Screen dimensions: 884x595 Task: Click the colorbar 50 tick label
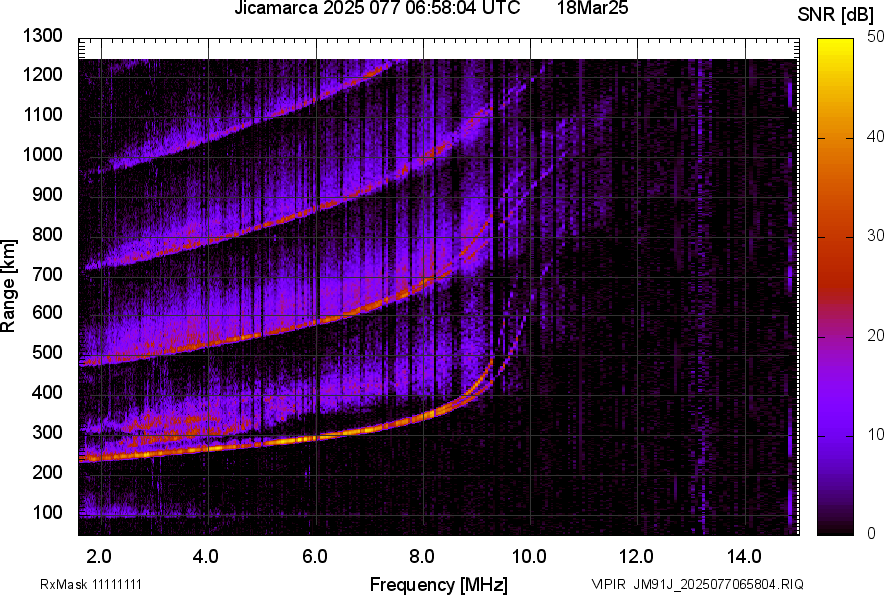point(876,37)
